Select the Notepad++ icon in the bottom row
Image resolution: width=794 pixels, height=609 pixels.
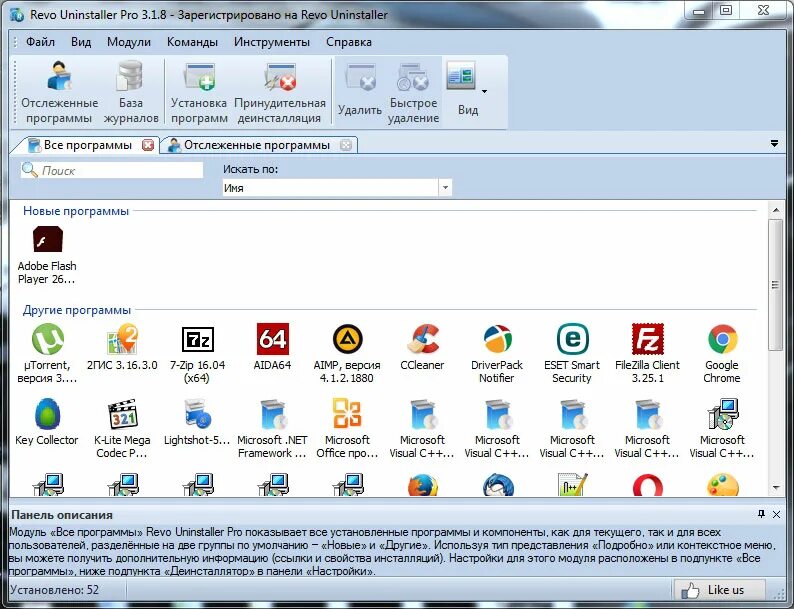point(572,485)
